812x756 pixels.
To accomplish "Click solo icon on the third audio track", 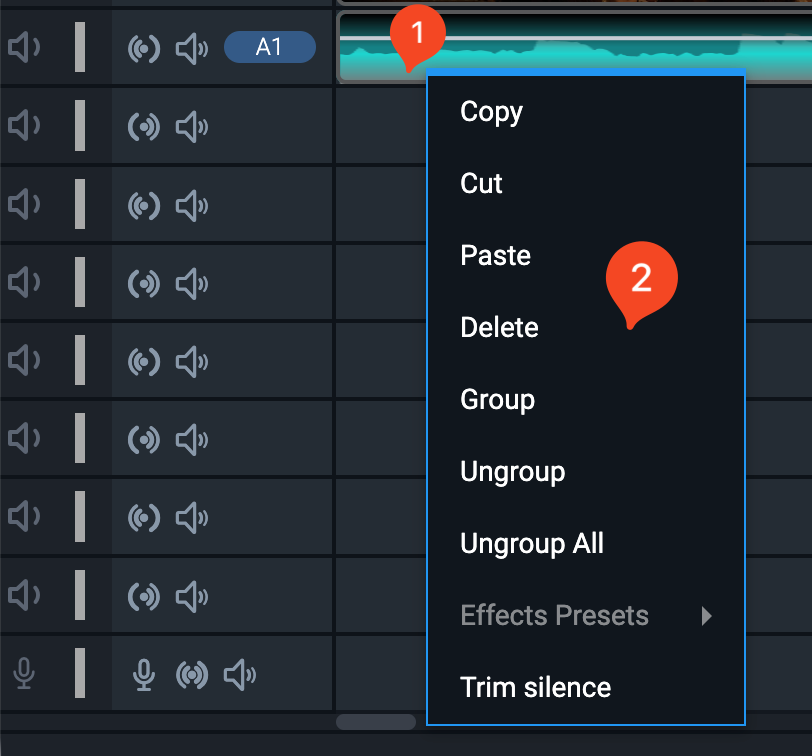I will coord(144,206).
